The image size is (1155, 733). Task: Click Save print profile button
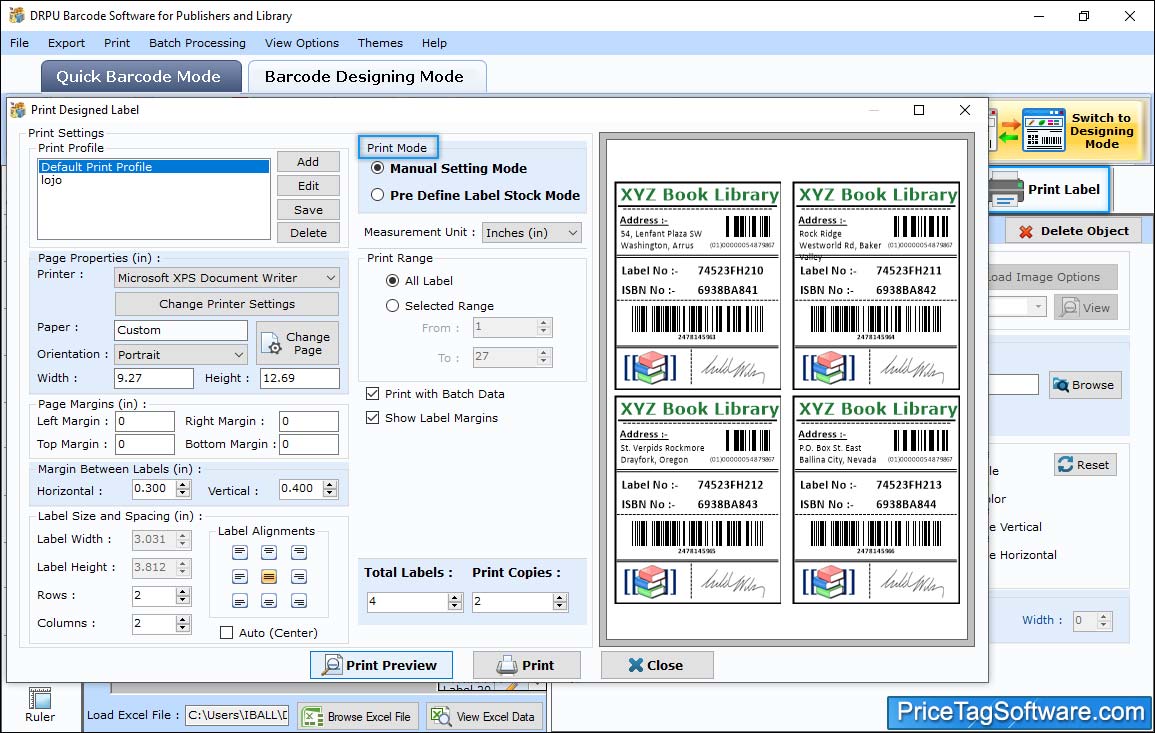(308, 210)
